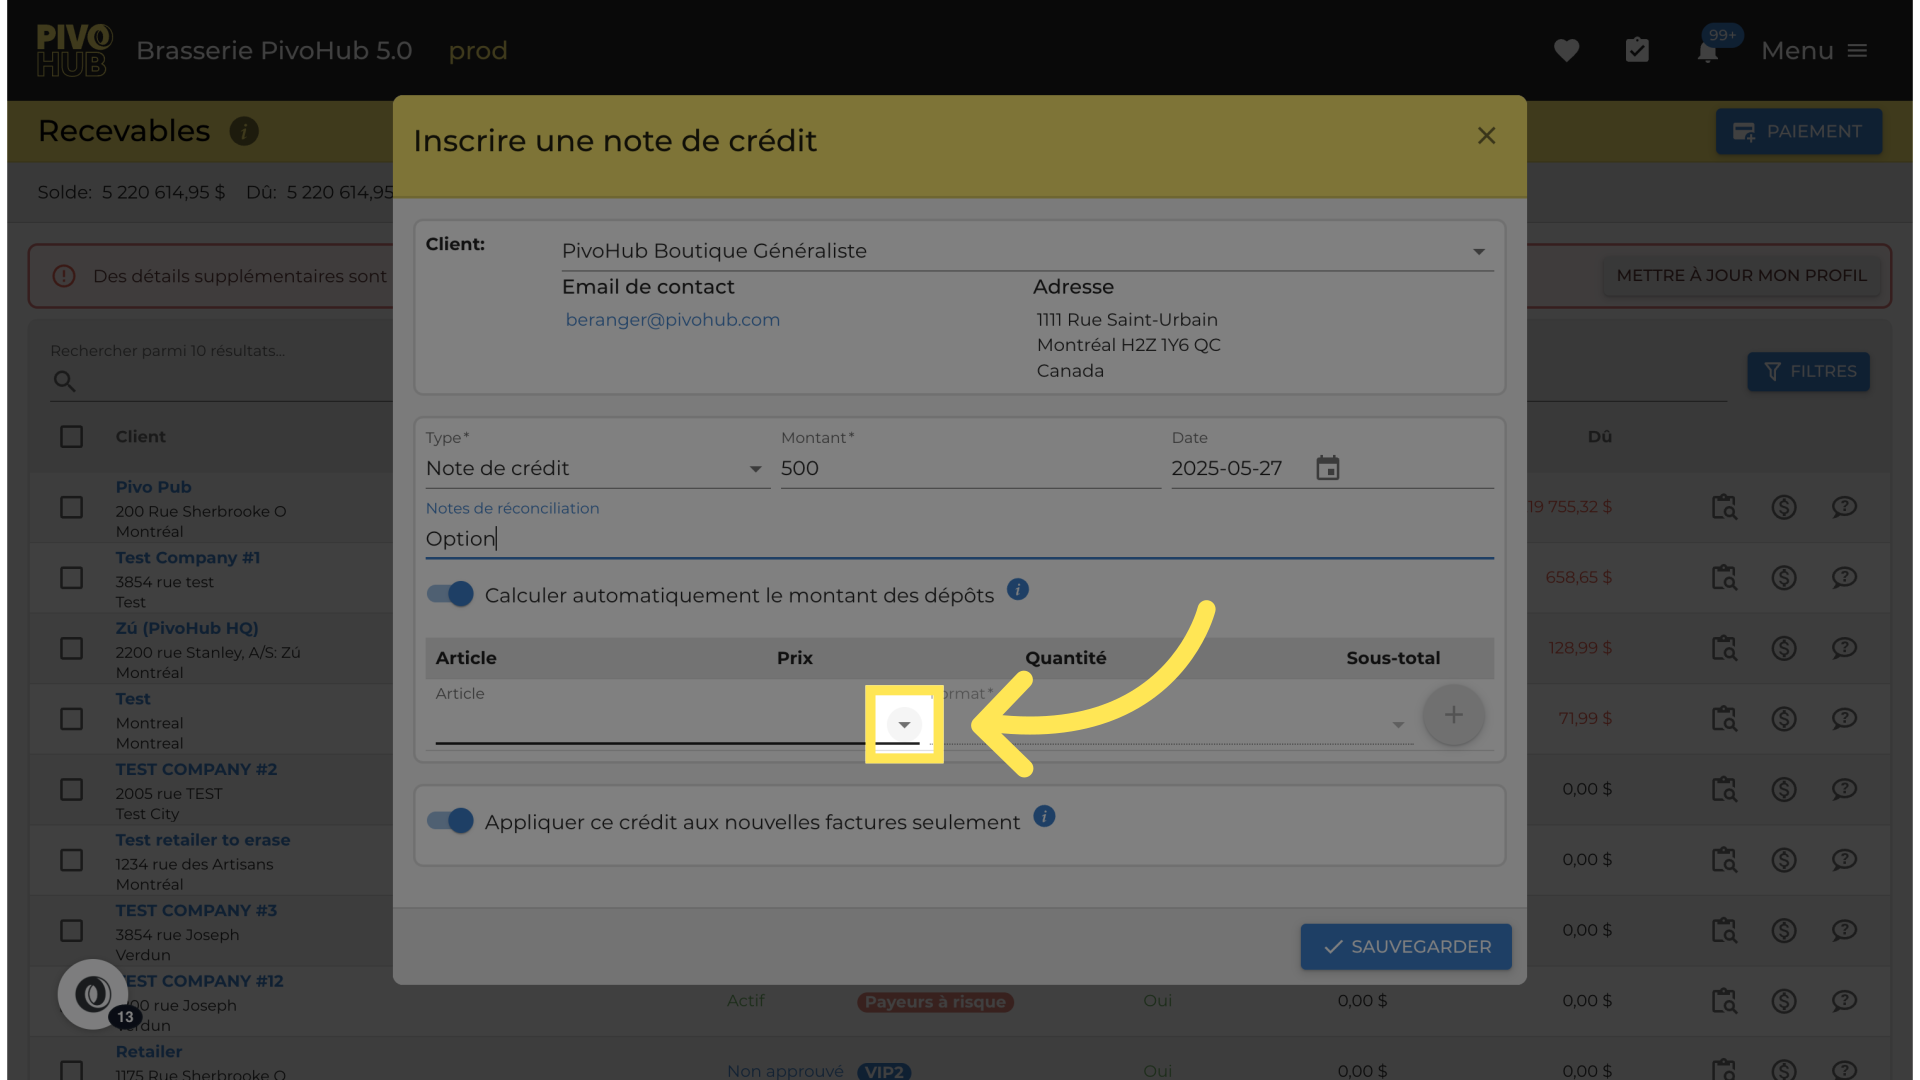1920x1080 pixels.
Task: Click the Montant input field
Action: [968, 468]
